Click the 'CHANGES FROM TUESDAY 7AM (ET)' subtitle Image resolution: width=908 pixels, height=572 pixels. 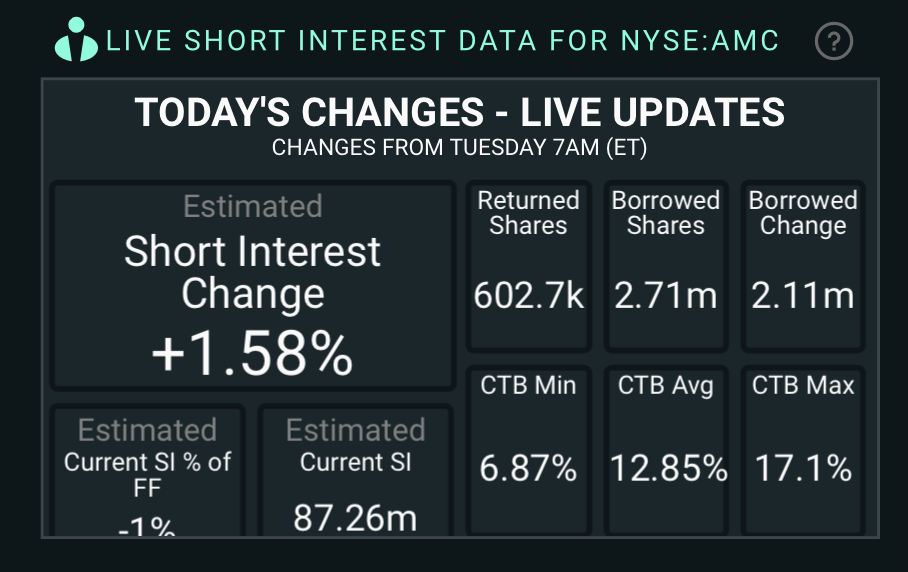460,148
